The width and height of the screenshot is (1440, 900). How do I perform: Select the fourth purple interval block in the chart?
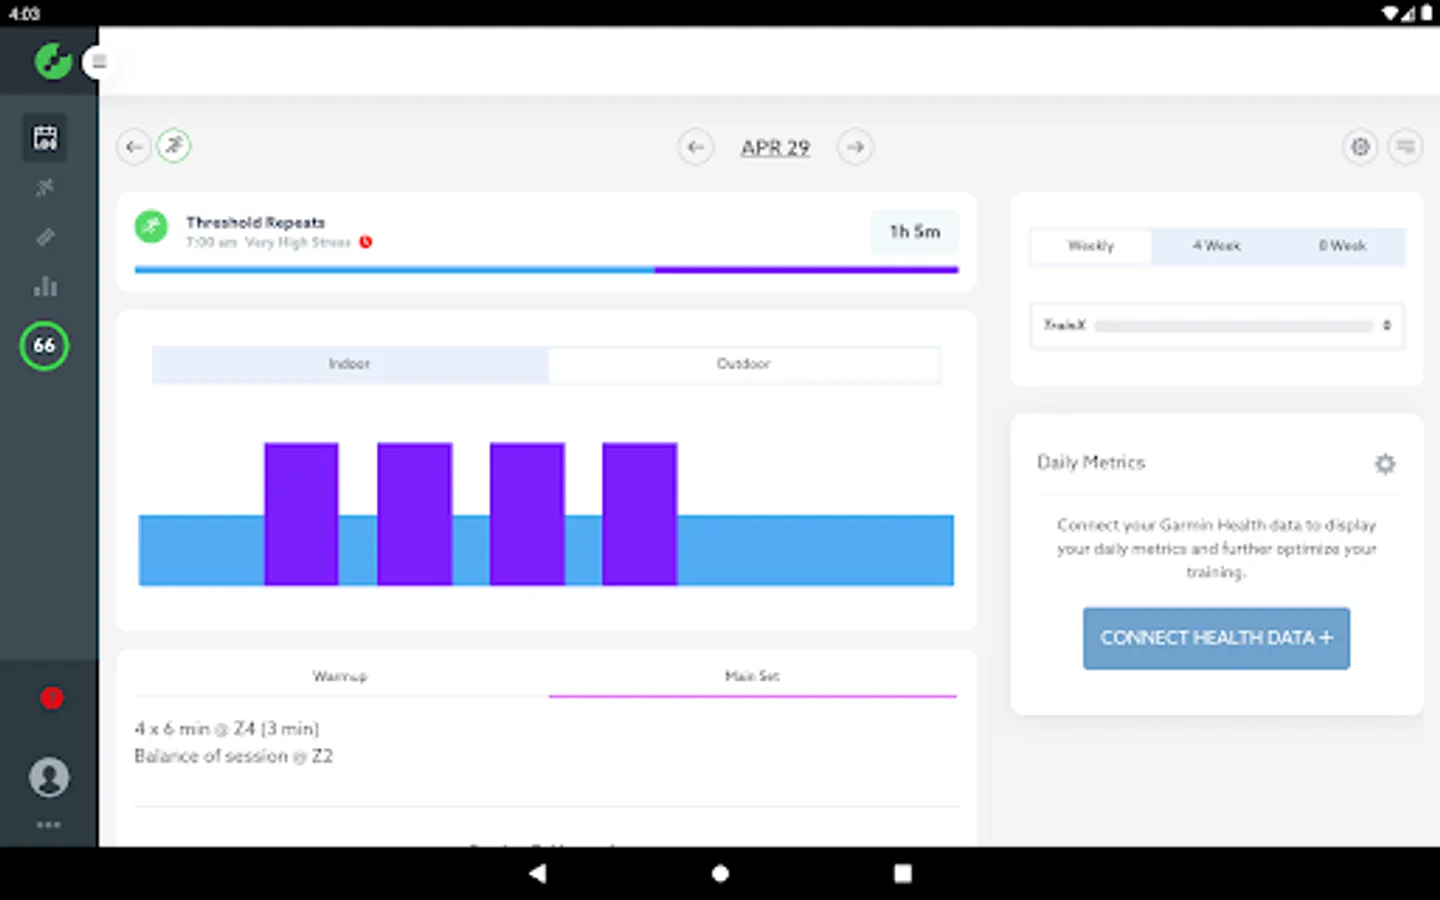pos(640,514)
